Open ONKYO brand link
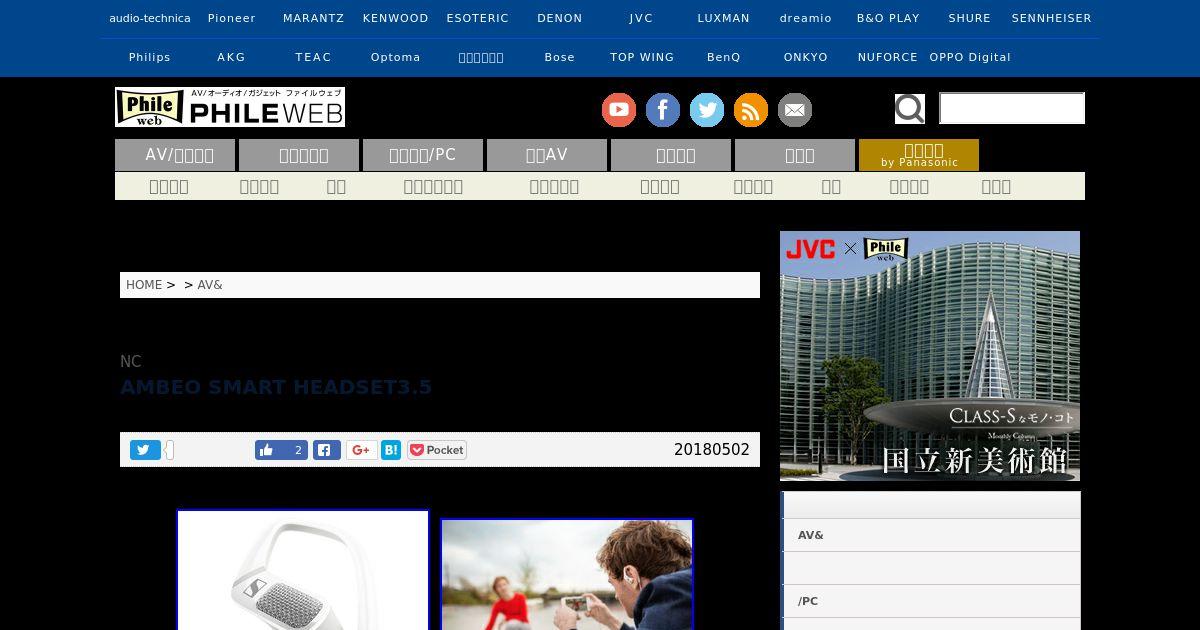This screenshot has width=1200, height=630. (x=806, y=57)
